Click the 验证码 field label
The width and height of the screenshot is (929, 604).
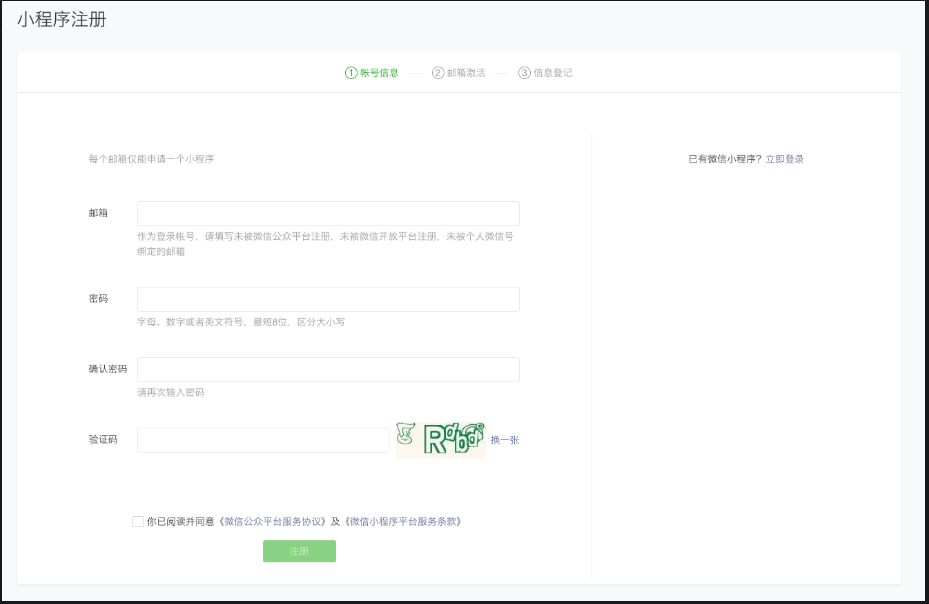click(x=103, y=439)
